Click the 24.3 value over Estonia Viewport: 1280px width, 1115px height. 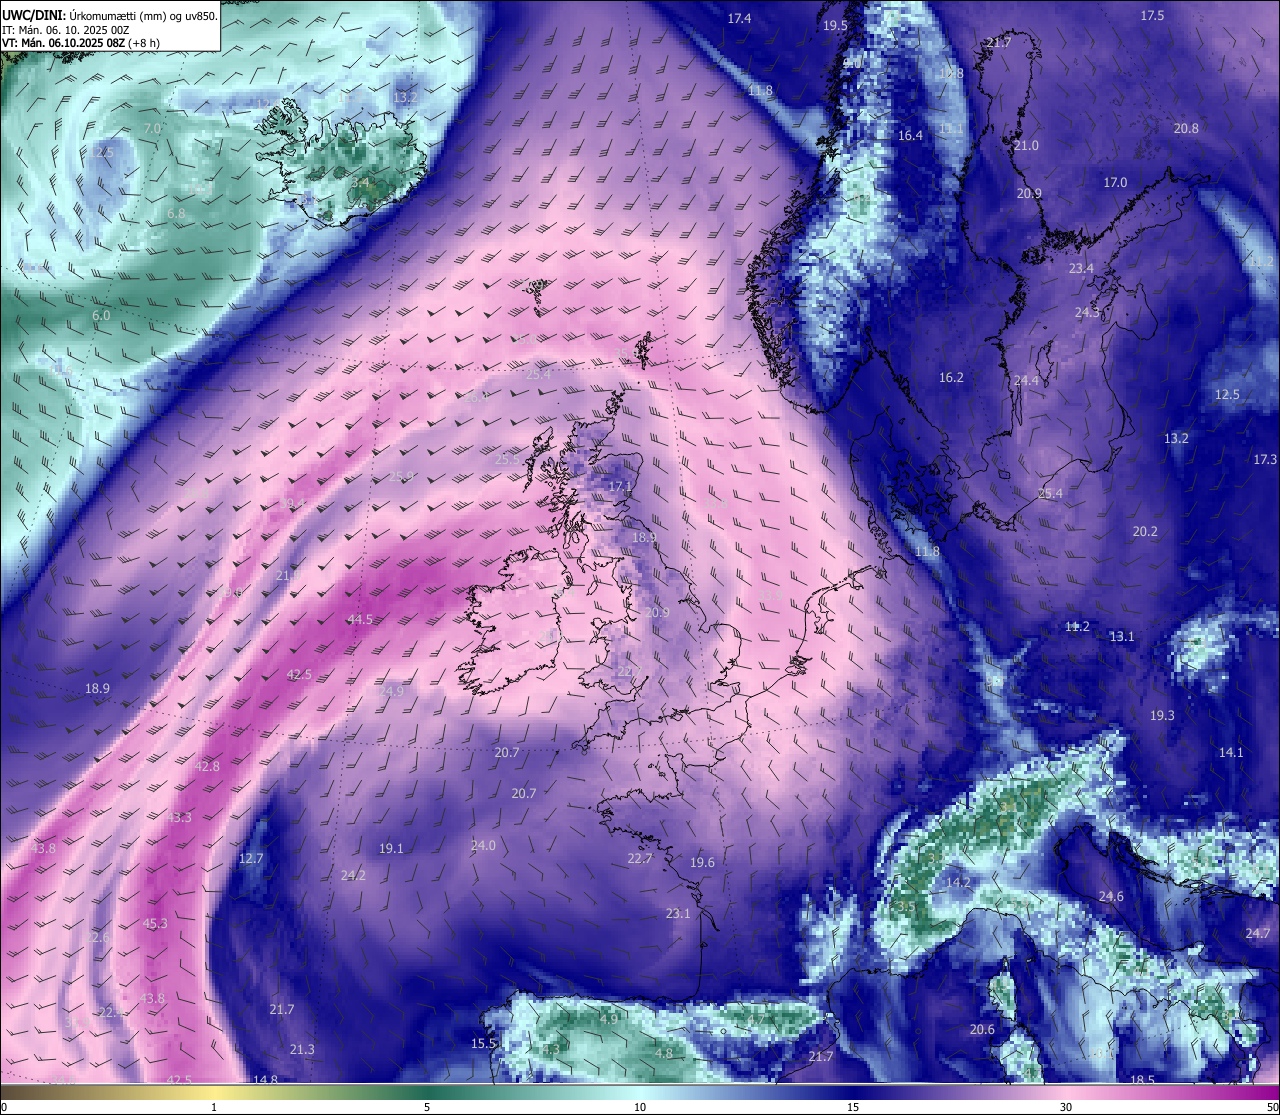[x=1086, y=312]
